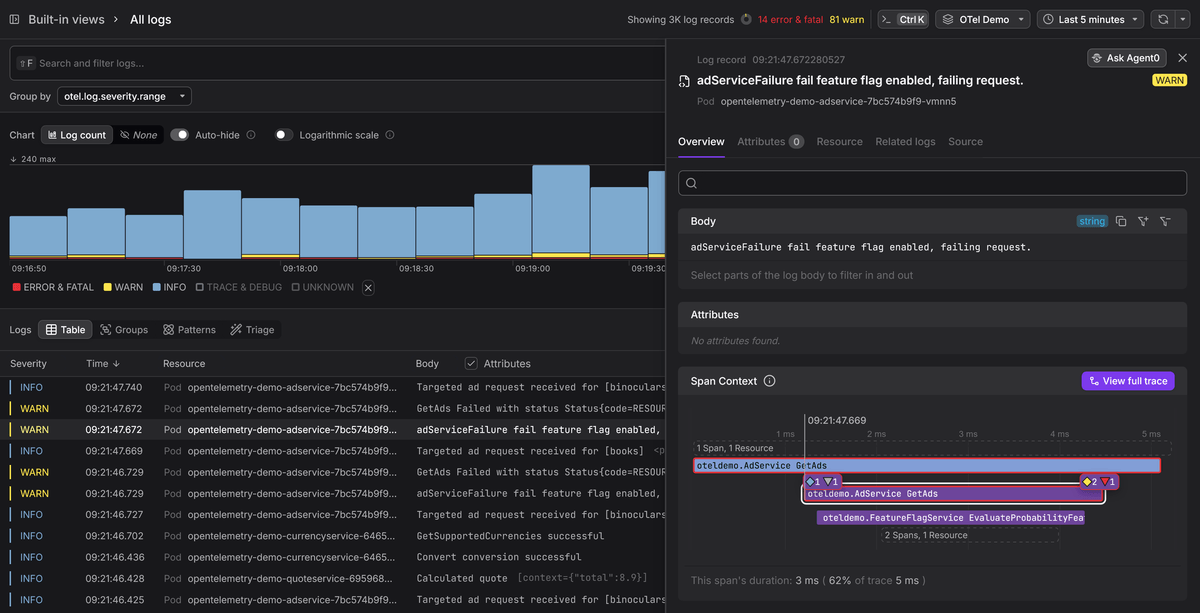Image resolution: width=1200 pixels, height=613 pixels.
Task: Open the Last 5 minutes time range
Action: 1091,19
